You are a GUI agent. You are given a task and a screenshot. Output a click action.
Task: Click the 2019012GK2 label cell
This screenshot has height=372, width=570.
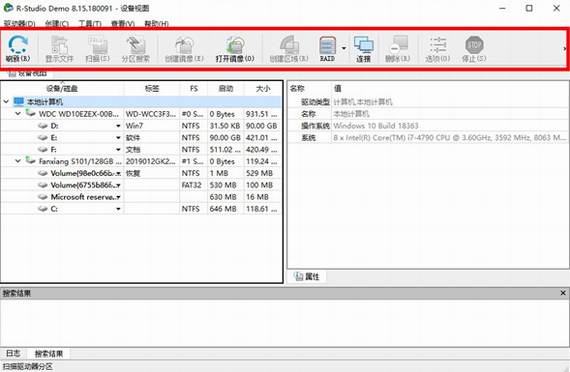pos(151,161)
